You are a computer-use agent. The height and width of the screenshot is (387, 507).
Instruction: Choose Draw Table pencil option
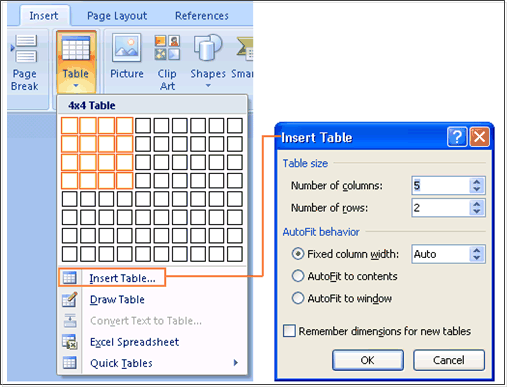click(x=70, y=299)
